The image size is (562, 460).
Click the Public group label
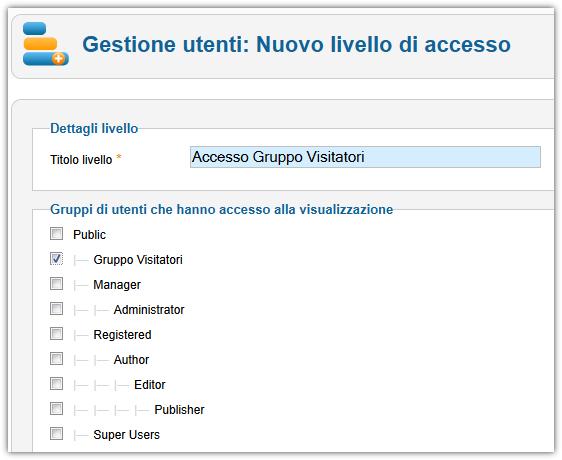coord(89,235)
